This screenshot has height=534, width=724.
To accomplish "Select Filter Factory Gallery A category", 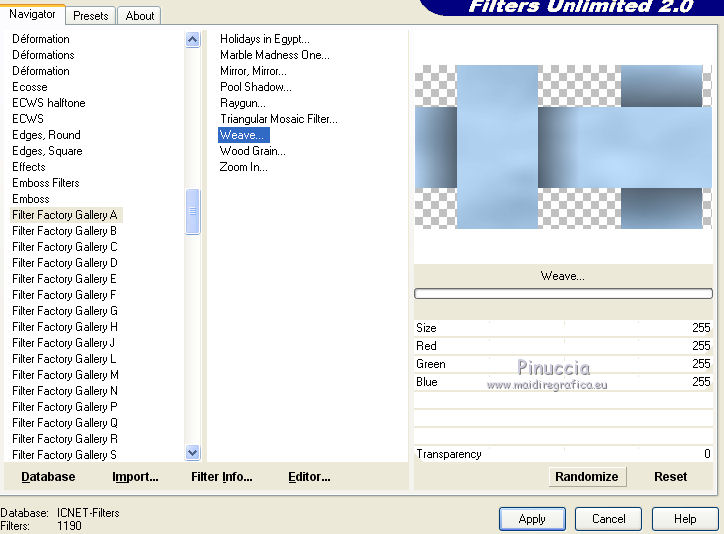I will pyautogui.click(x=65, y=215).
